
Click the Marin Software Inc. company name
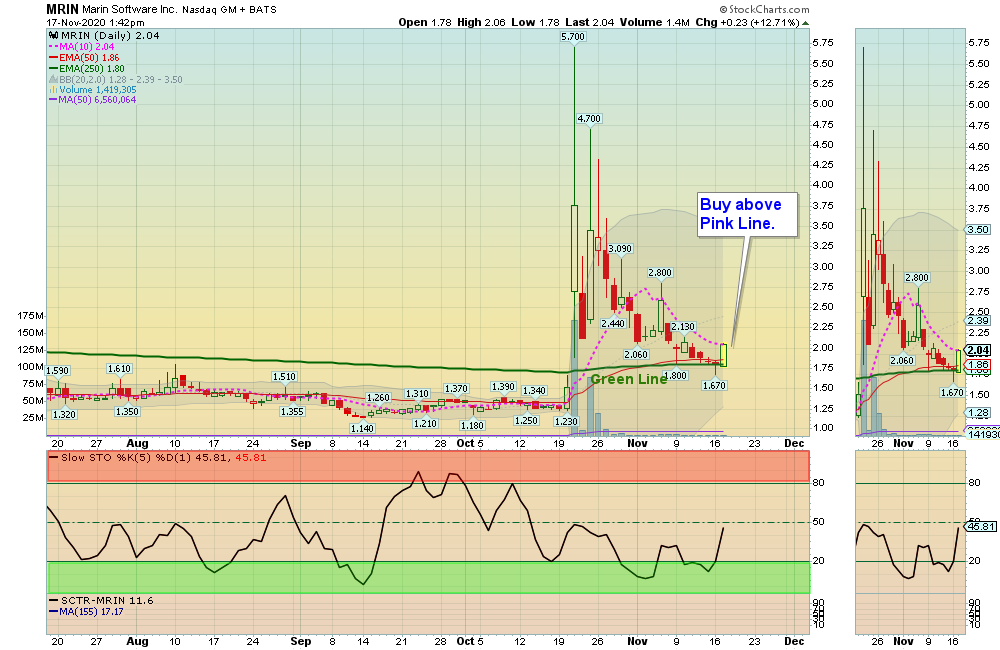pos(129,10)
